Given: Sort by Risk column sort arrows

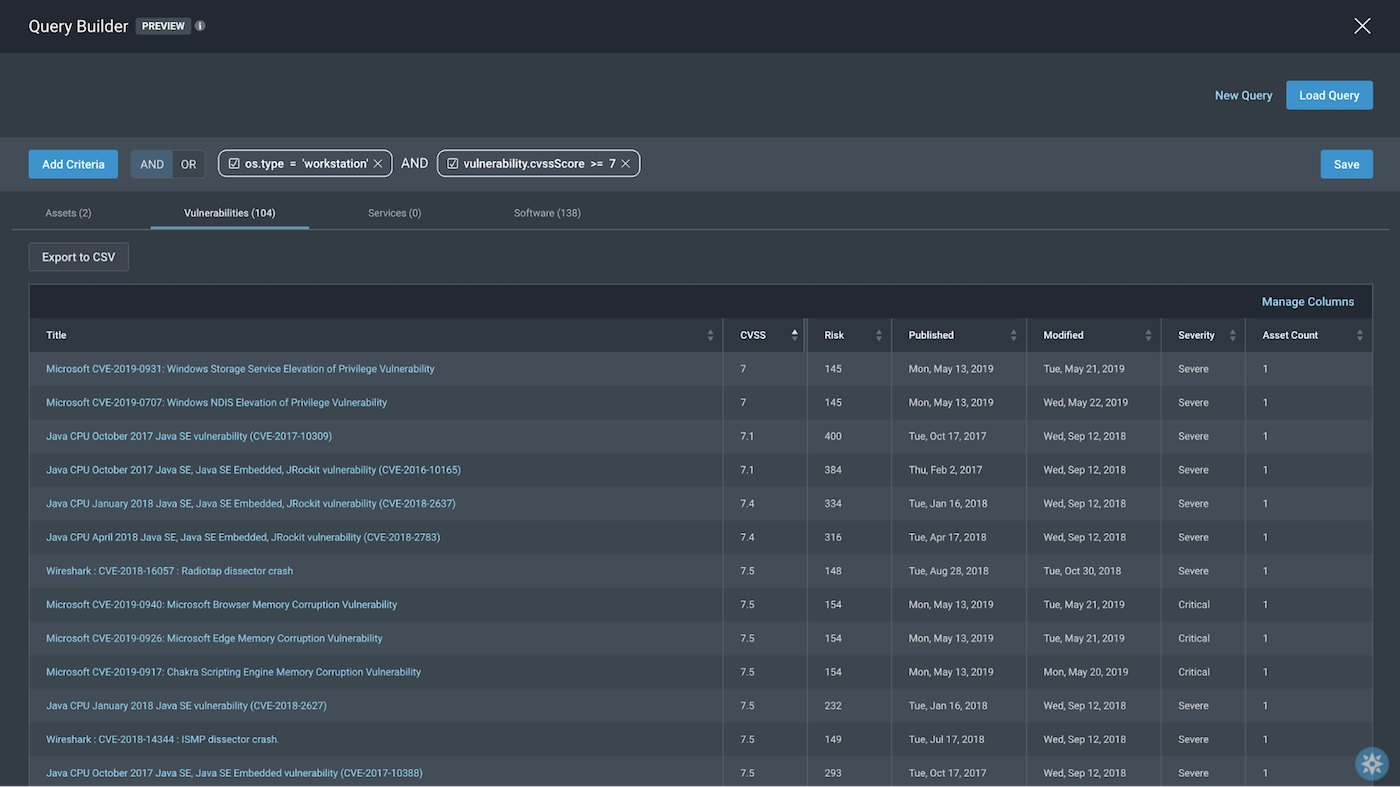Looking at the screenshot, I should point(879,336).
